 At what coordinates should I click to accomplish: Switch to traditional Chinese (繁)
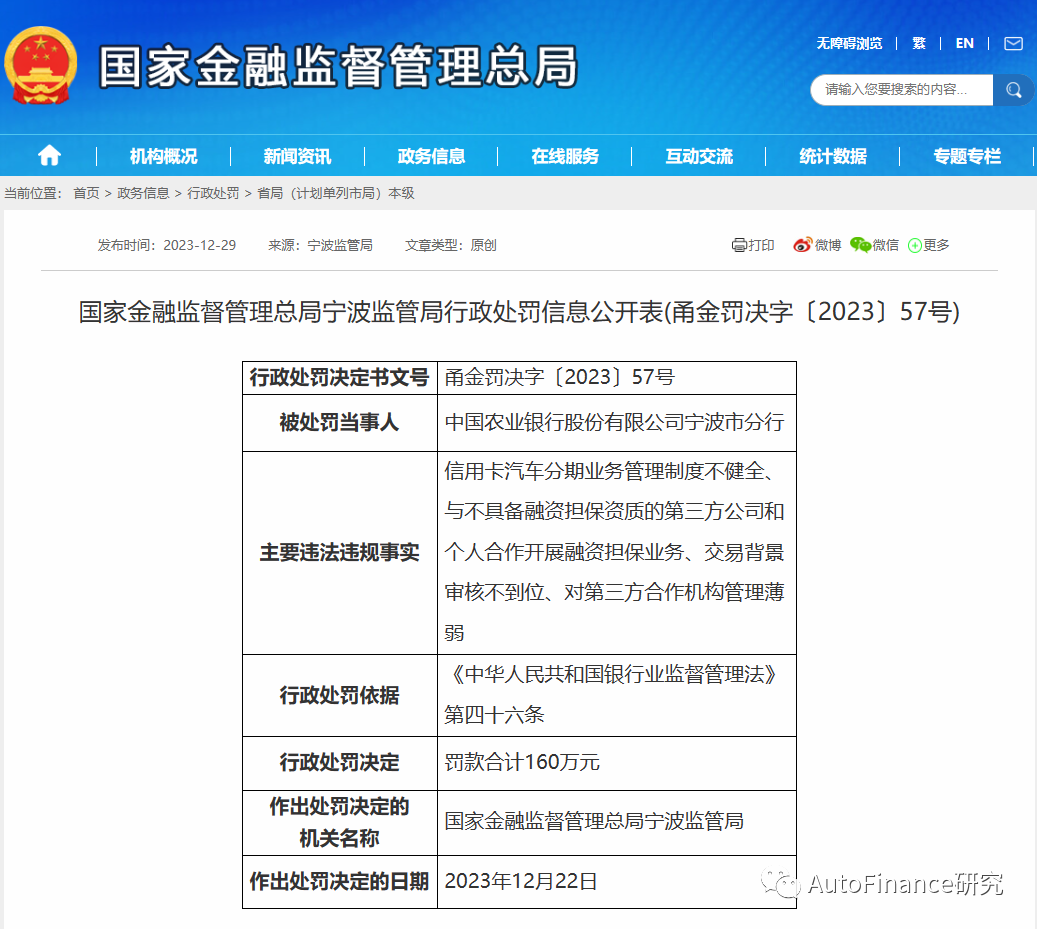point(919,43)
